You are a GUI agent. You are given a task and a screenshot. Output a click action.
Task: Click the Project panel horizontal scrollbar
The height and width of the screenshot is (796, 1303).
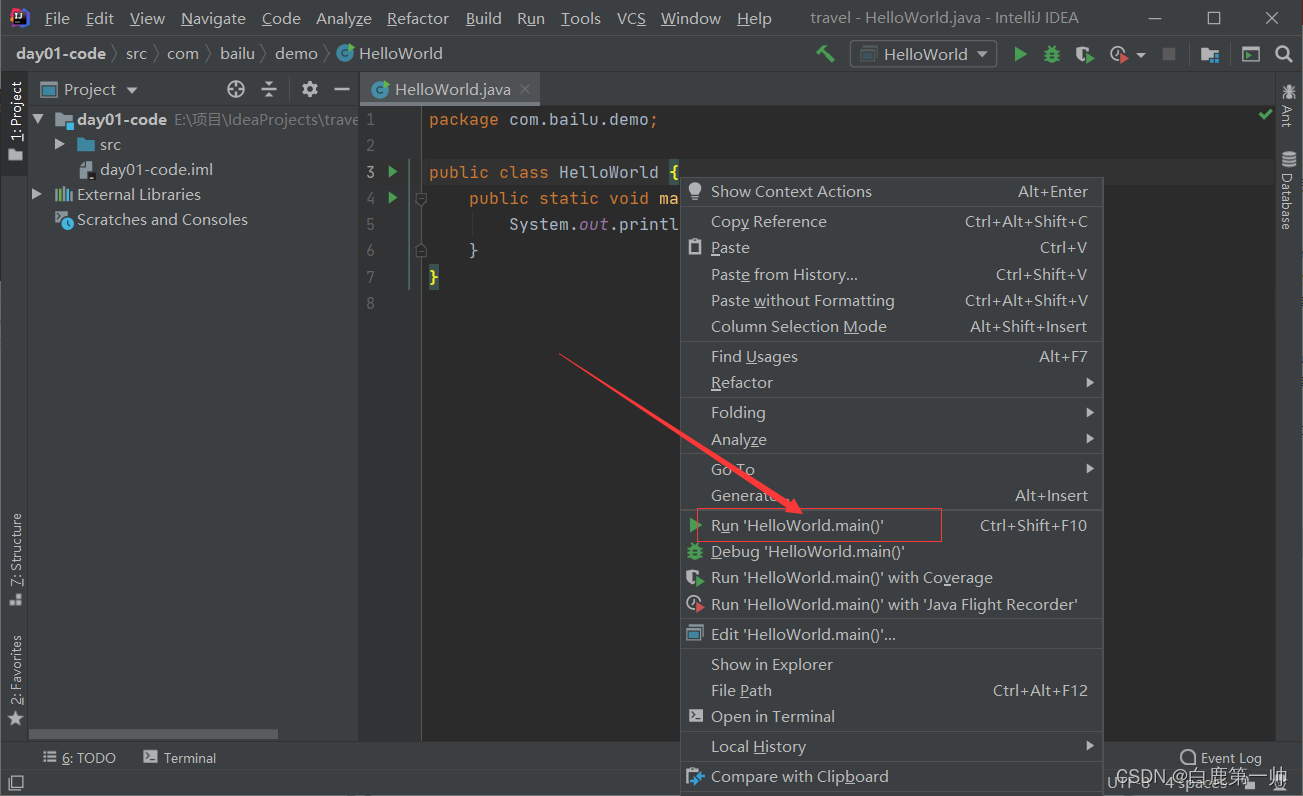click(x=153, y=734)
